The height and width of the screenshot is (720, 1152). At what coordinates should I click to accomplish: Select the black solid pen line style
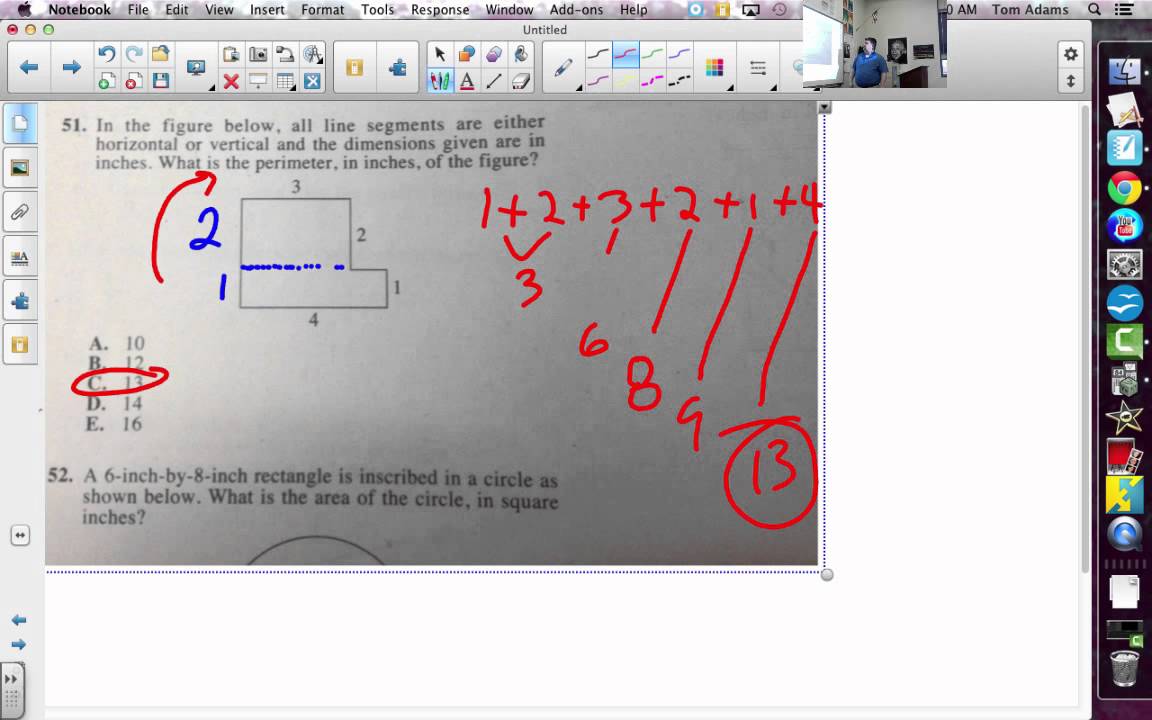click(599, 54)
